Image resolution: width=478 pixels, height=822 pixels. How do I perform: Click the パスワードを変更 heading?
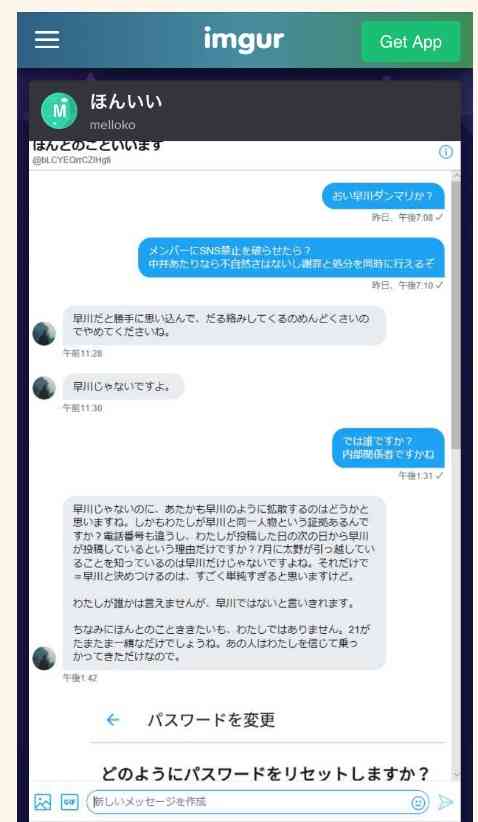pyautogui.click(x=211, y=720)
